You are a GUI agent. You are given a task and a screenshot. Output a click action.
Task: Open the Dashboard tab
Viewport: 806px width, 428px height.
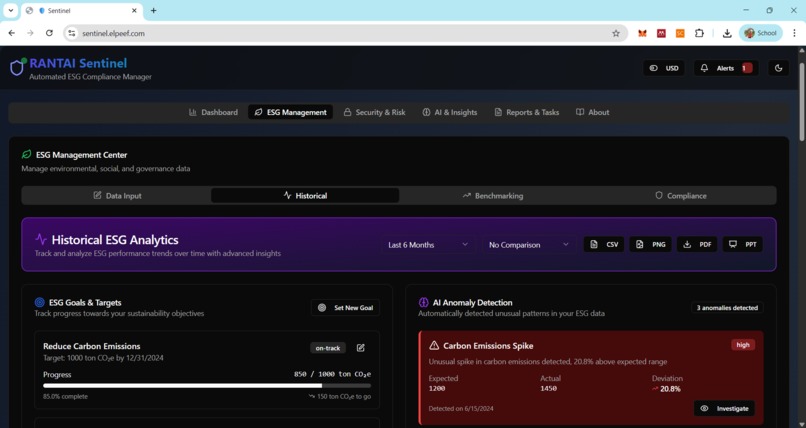(x=213, y=112)
